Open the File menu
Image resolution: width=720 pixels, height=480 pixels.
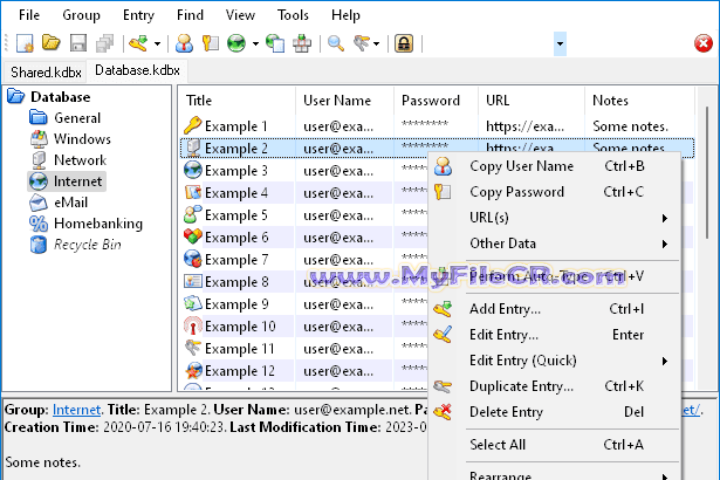29,15
